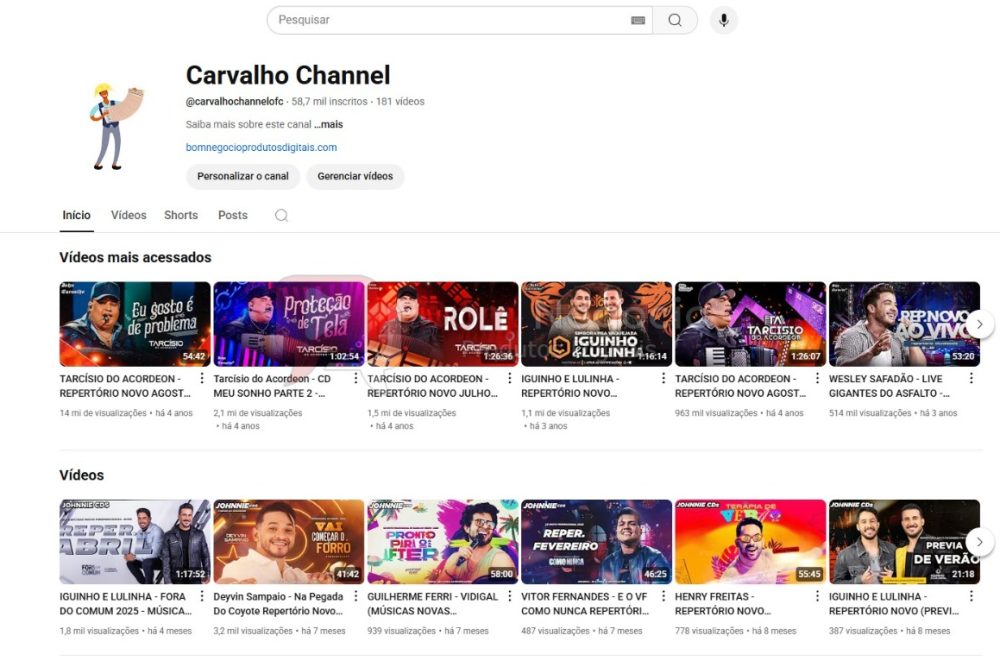Open options menu for Repertório Novo Julho video

click(x=510, y=379)
